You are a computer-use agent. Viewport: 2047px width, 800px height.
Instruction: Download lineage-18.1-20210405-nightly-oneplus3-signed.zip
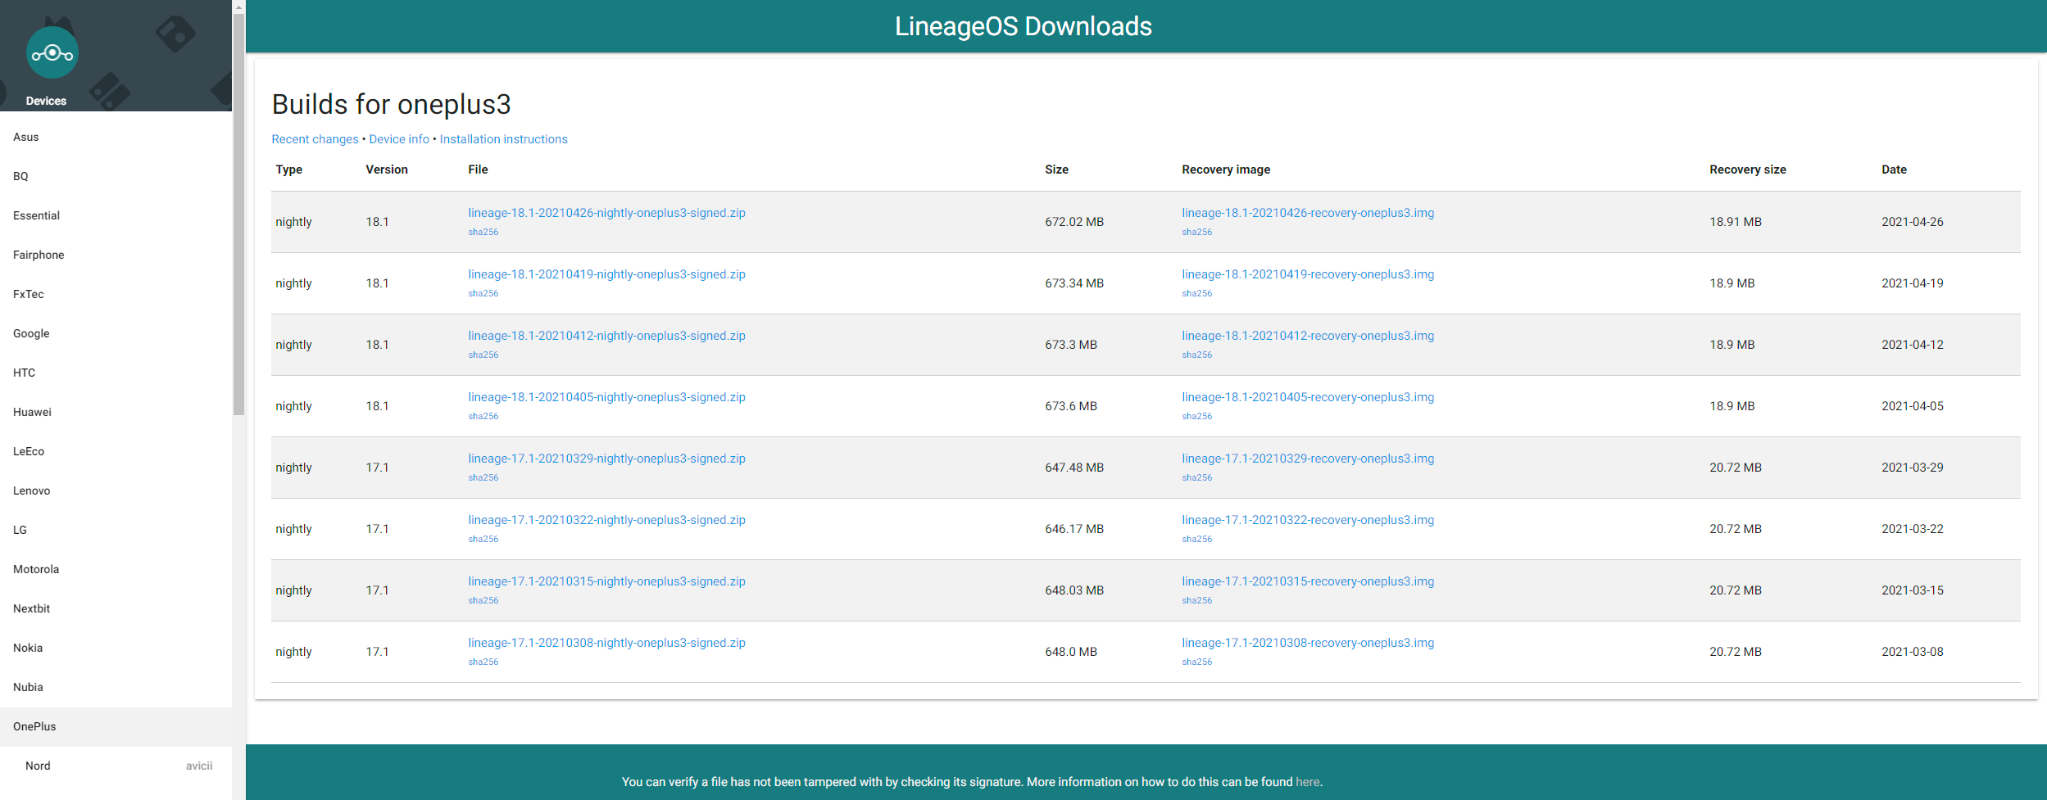pos(607,397)
